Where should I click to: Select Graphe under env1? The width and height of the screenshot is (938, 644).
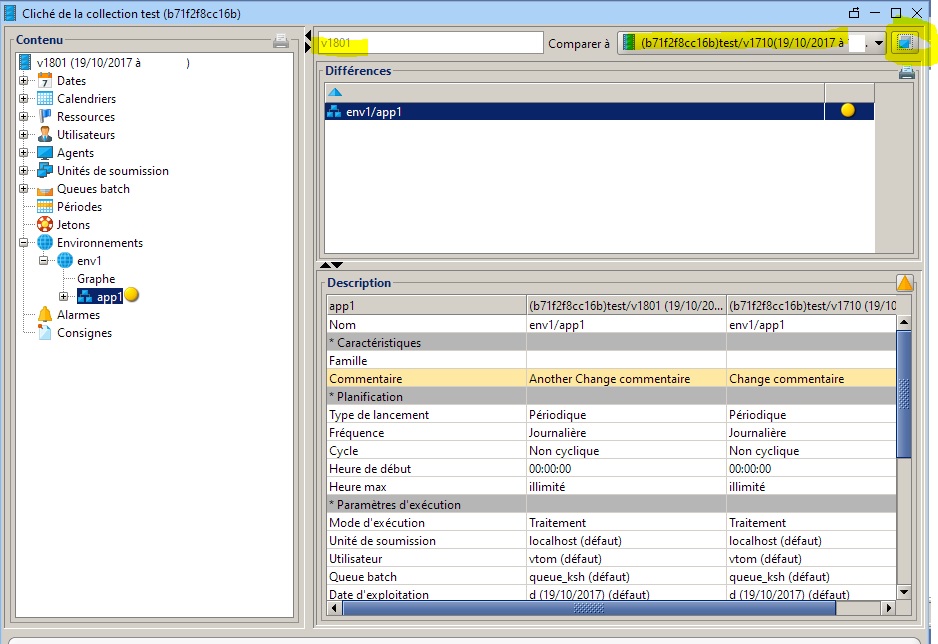coord(96,279)
